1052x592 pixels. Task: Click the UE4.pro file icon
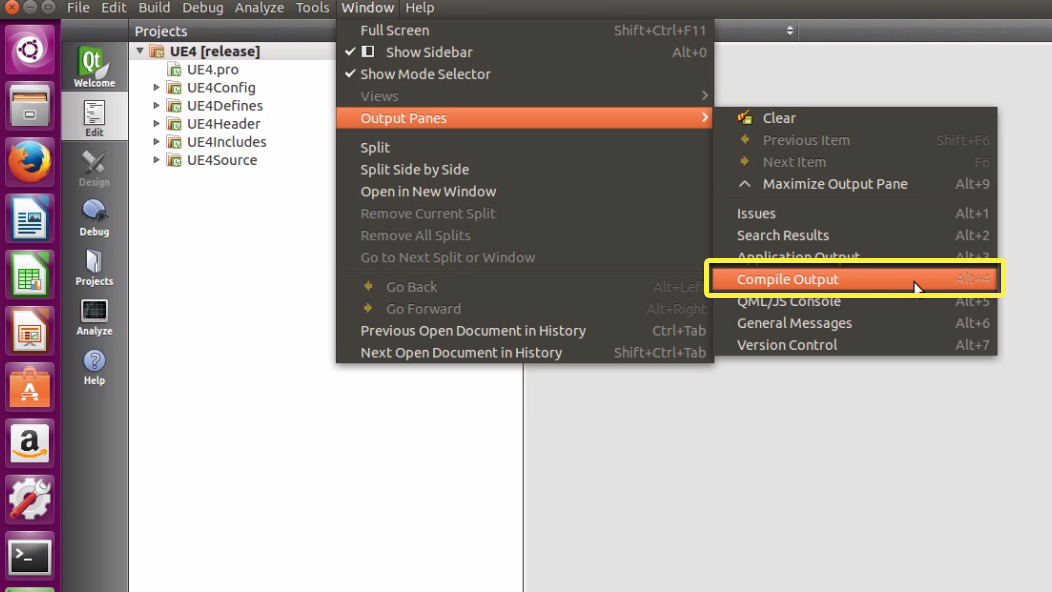(x=174, y=70)
